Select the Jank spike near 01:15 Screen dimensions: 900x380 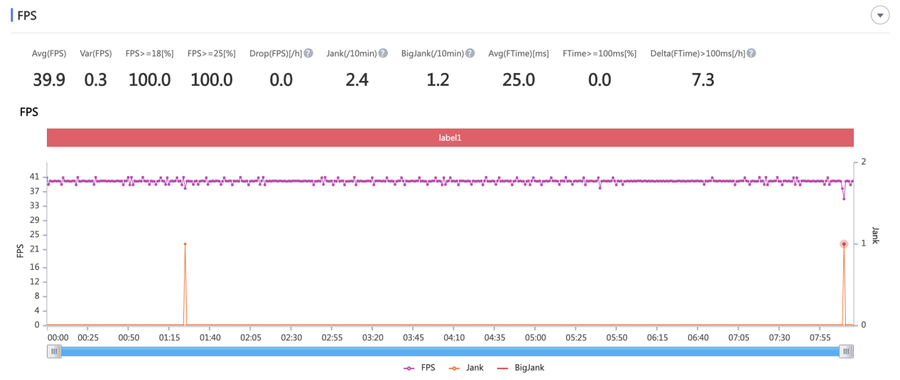(x=185, y=244)
